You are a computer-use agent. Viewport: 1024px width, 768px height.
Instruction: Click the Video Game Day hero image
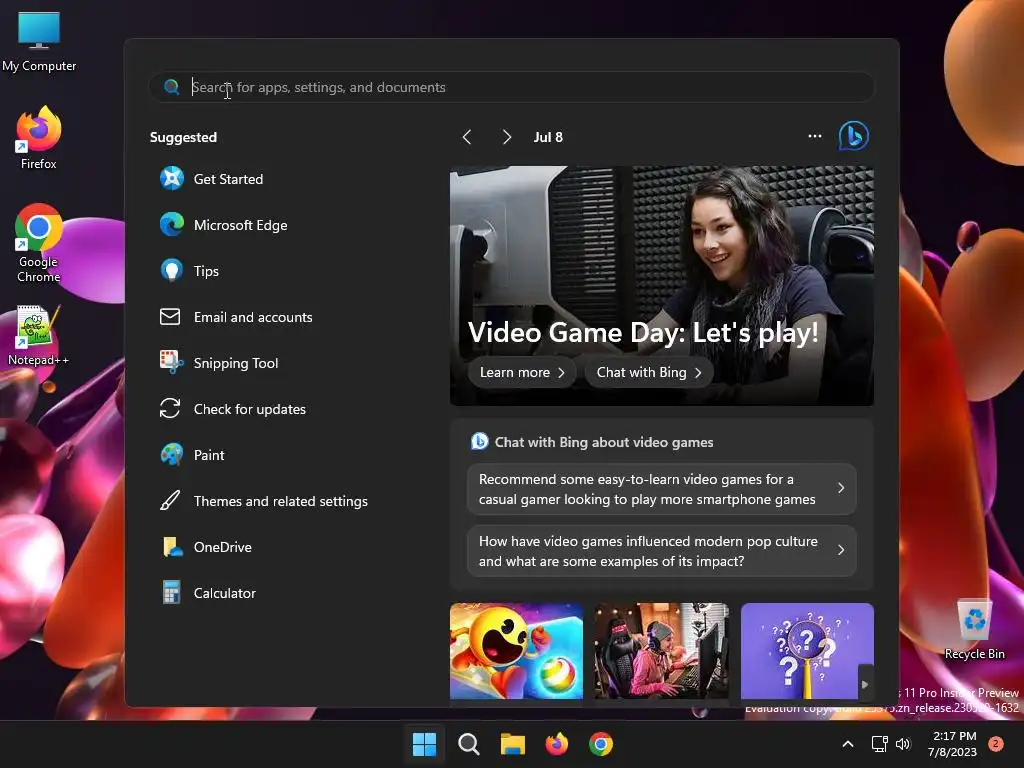pyautogui.click(x=662, y=286)
